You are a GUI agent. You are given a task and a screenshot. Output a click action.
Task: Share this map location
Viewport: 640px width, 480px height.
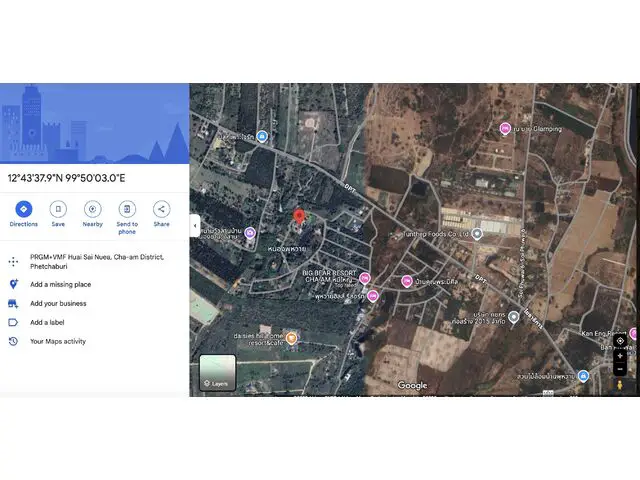tap(161, 209)
